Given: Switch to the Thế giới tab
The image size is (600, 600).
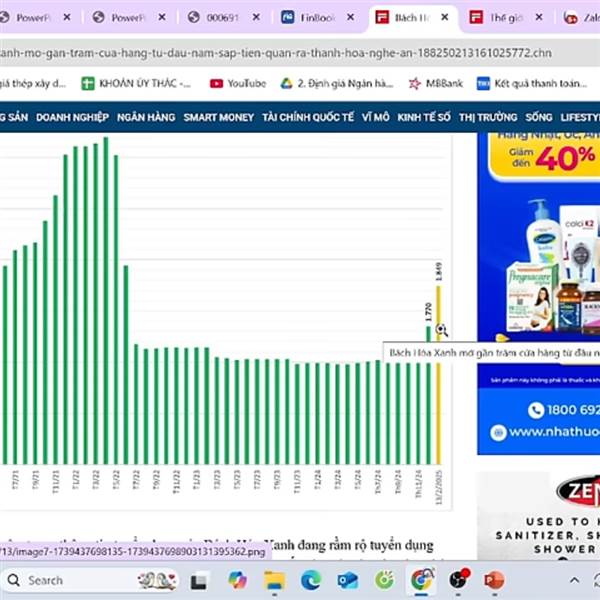Looking at the screenshot, I should coord(499,18).
